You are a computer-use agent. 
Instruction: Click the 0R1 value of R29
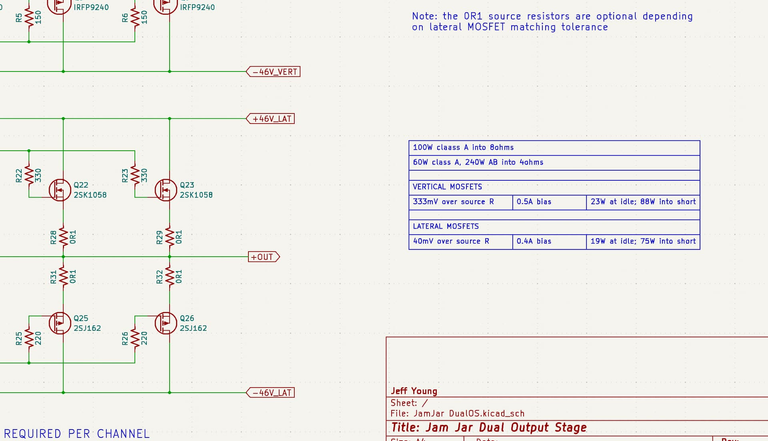pos(179,237)
